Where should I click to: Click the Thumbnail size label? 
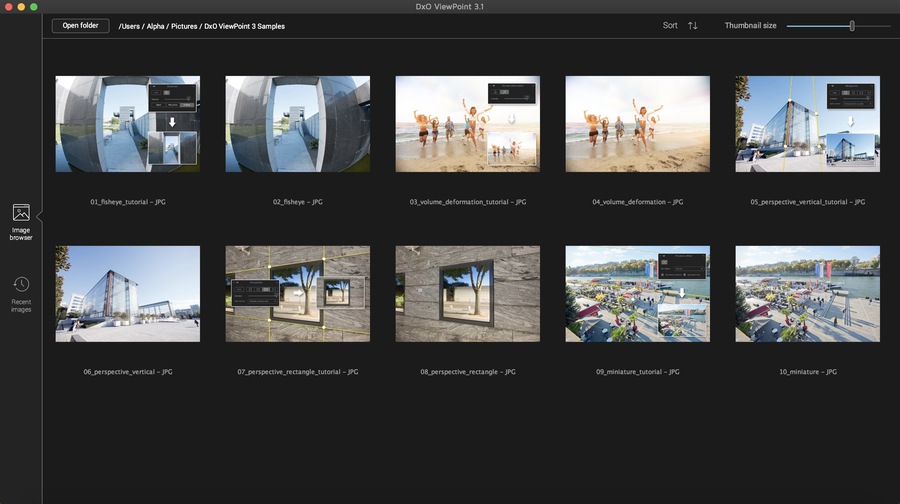(x=750, y=26)
